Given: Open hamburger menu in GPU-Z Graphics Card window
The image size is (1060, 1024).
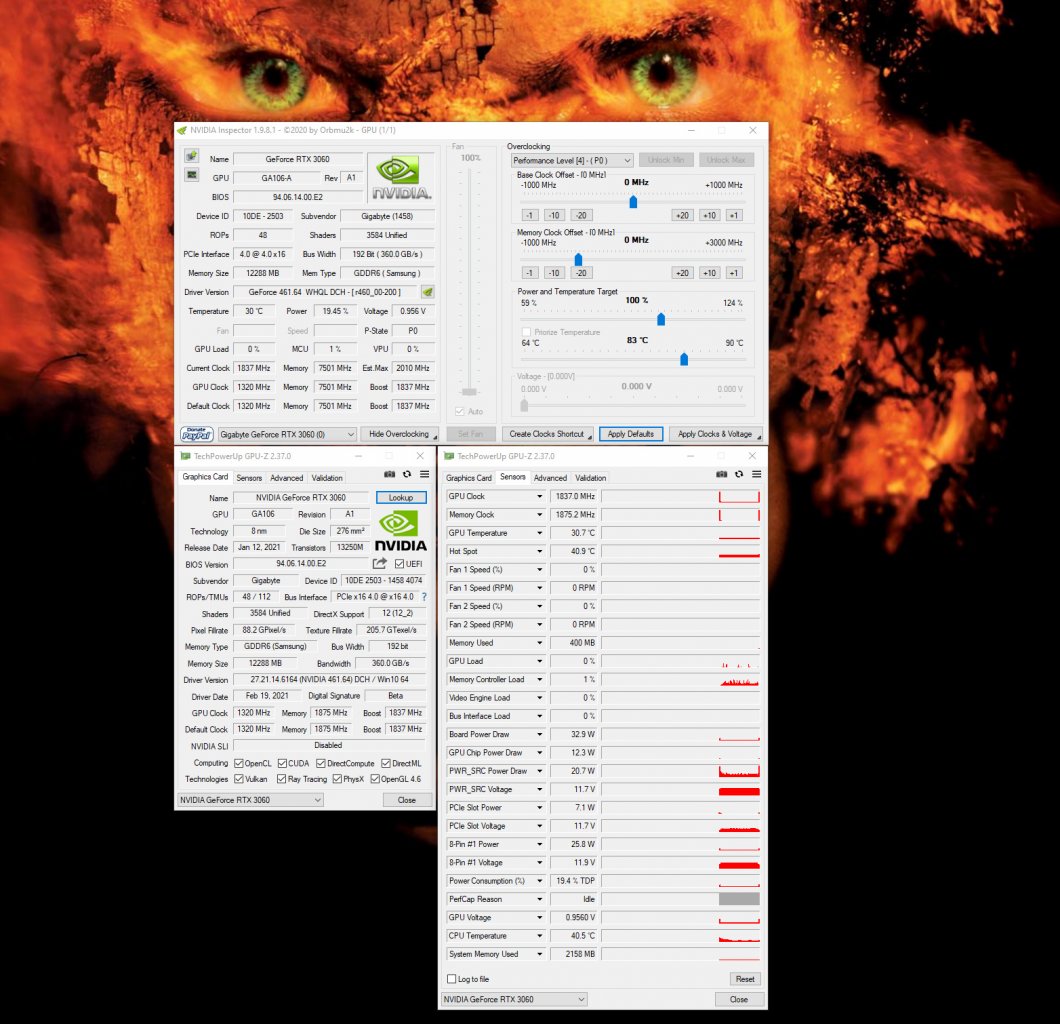Looking at the screenshot, I should [x=425, y=474].
